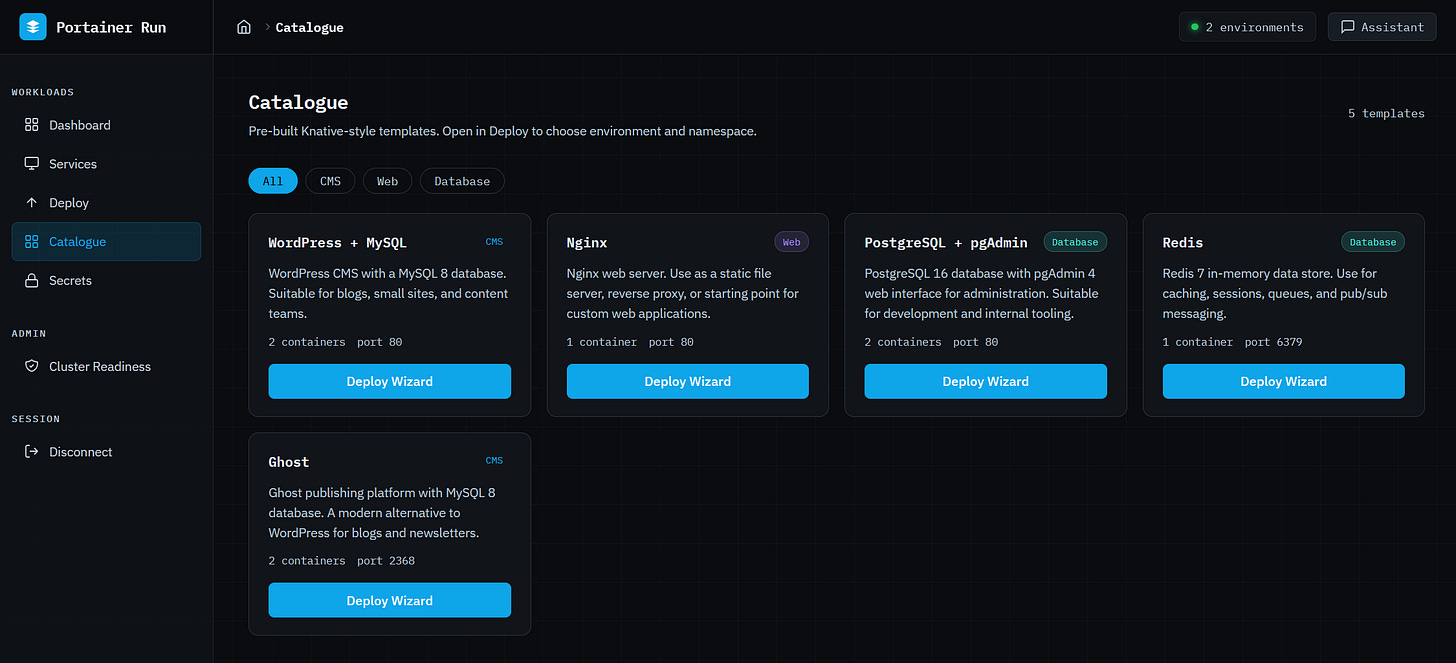Open the Dashboard page
This screenshot has width=1456, height=663.
[x=106, y=125]
